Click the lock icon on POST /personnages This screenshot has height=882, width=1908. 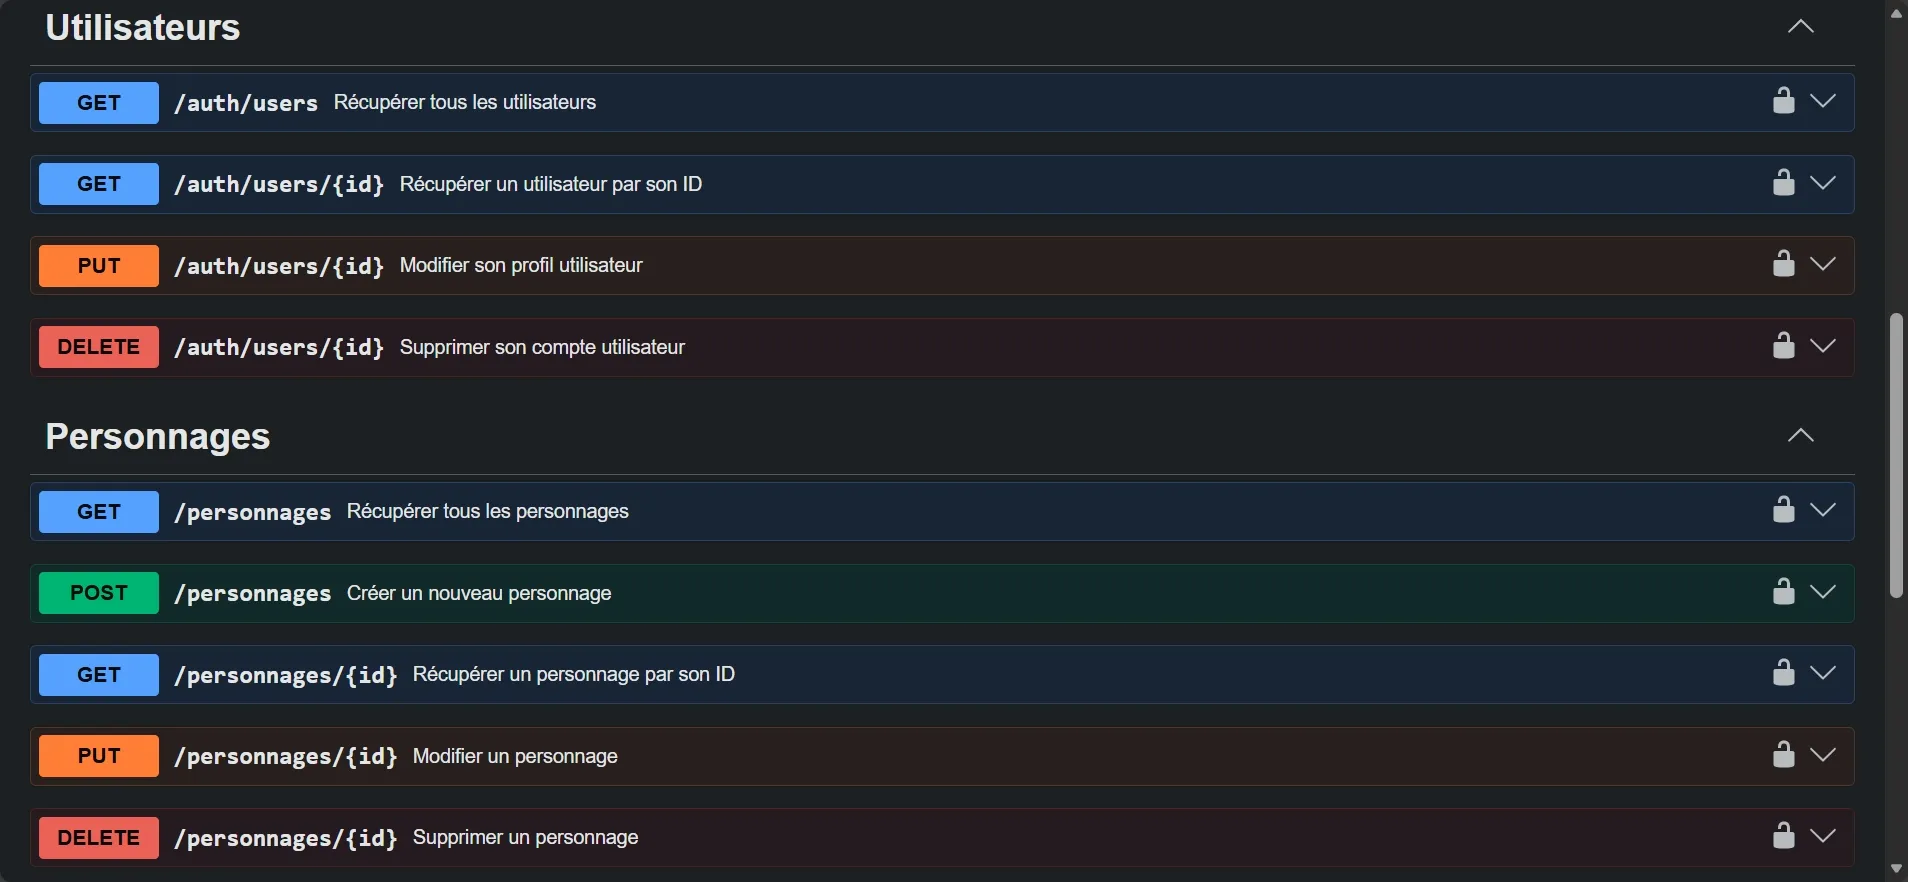(1784, 591)
